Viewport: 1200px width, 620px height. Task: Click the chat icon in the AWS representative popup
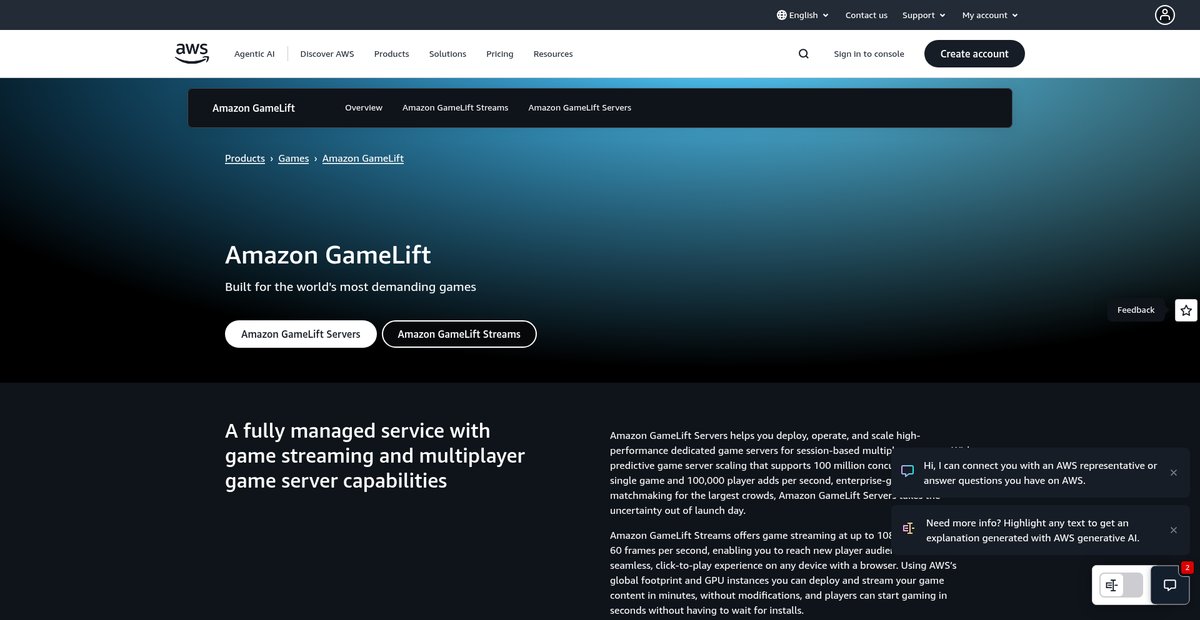pos(908,472)
